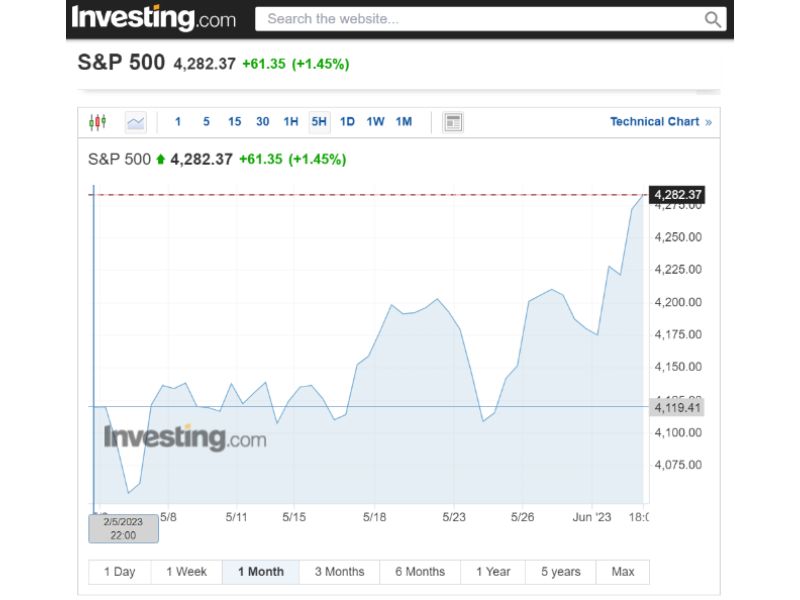The width and height of the screenshot is (800, 600).
Task: Switch chart interval to 1W
Action: (376, 122)
